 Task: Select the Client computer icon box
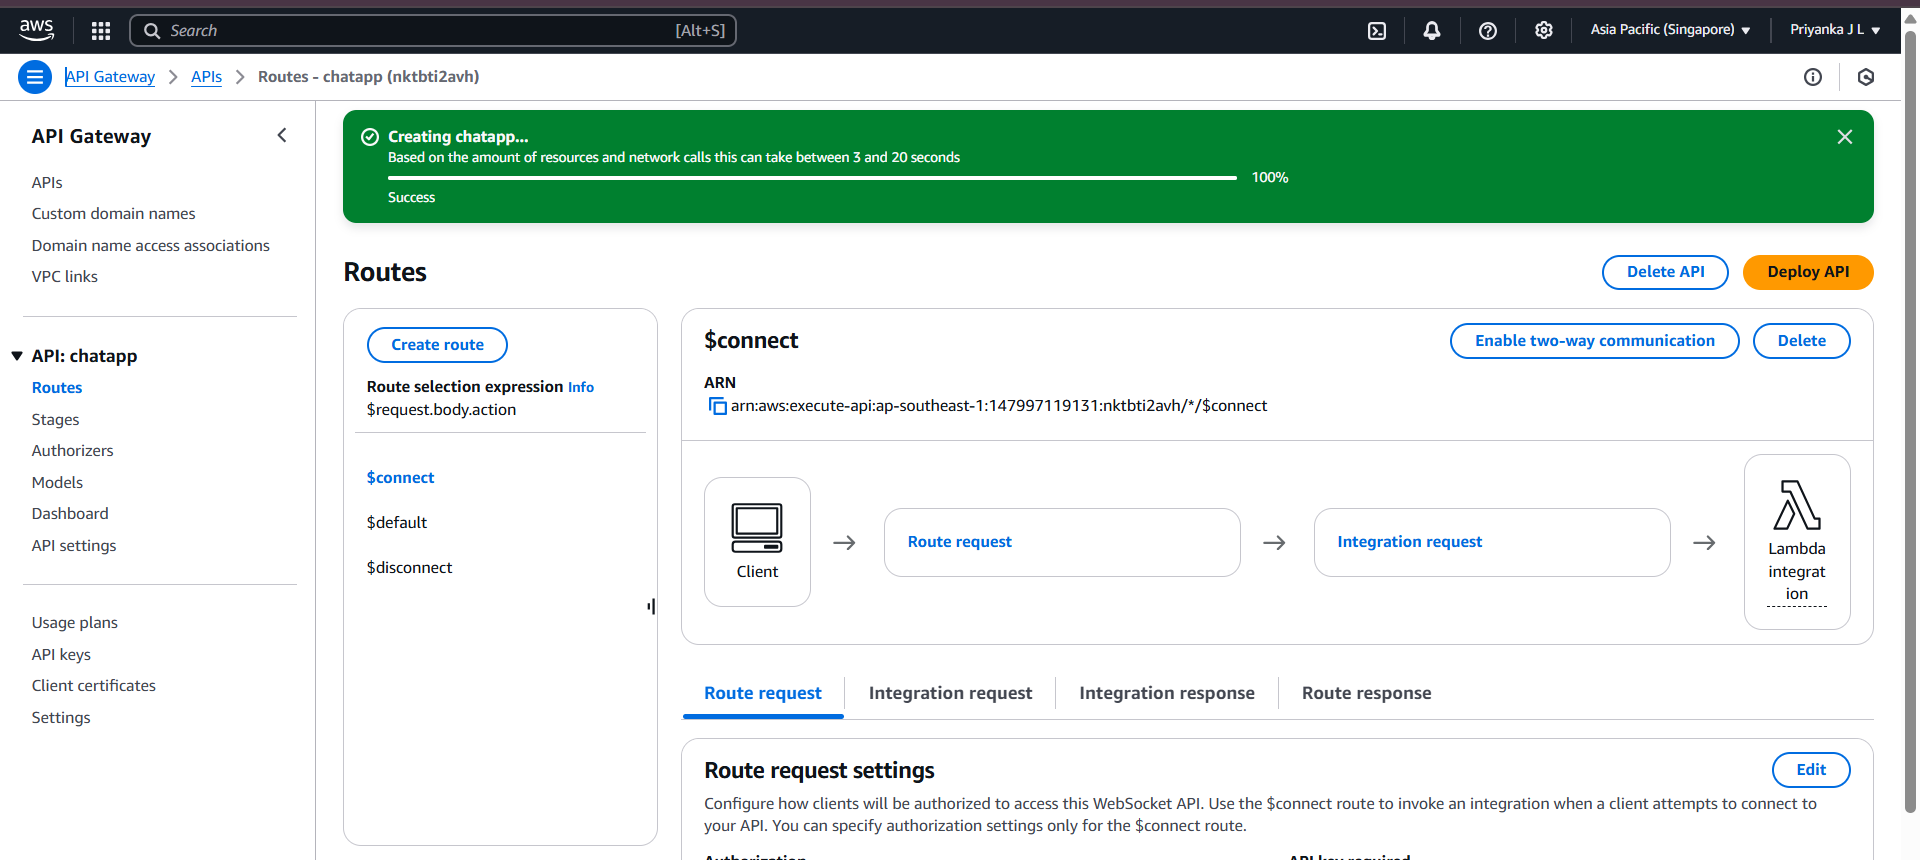pos(757,542)
